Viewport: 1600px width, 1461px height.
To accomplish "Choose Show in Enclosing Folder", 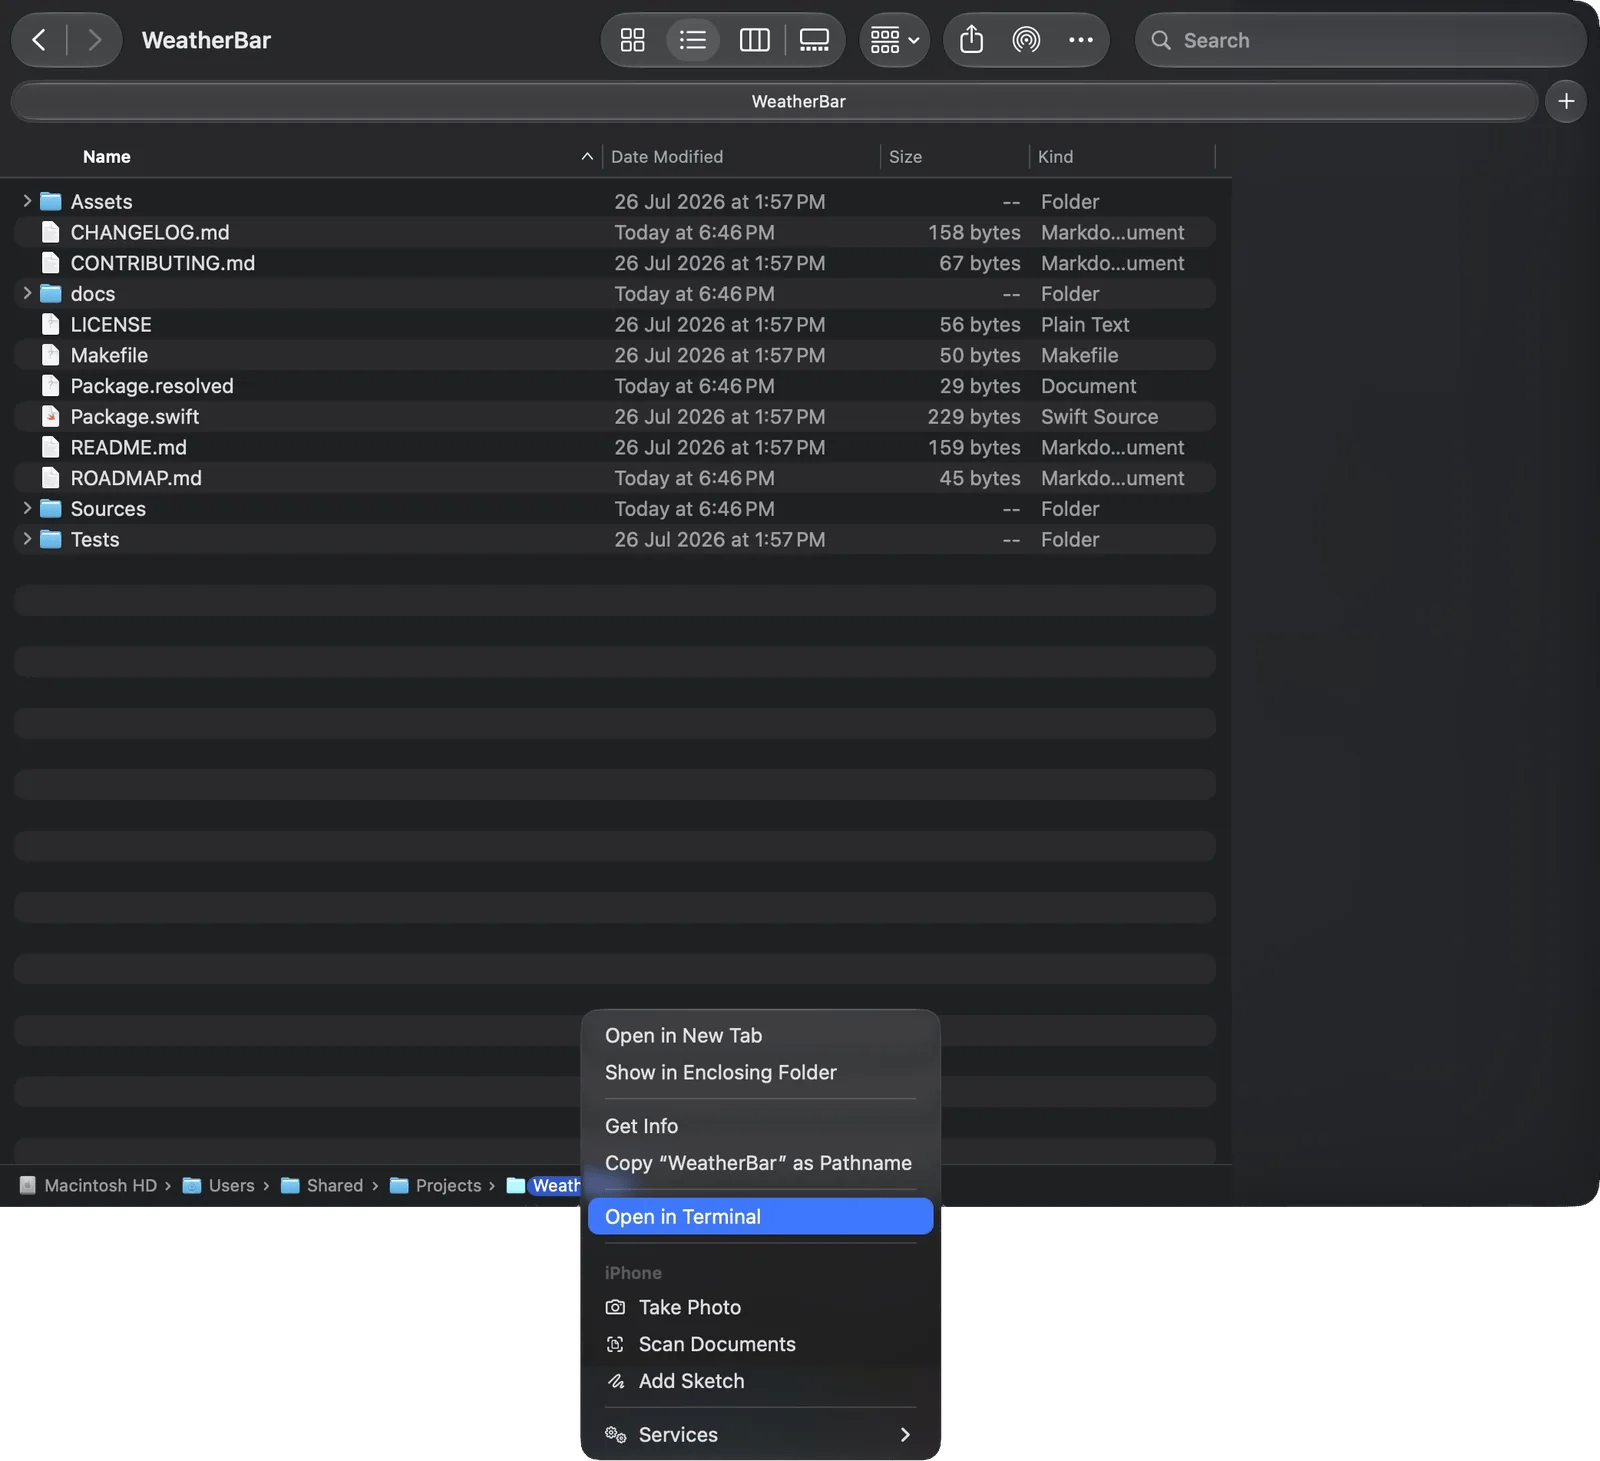I will (760, 1072).
